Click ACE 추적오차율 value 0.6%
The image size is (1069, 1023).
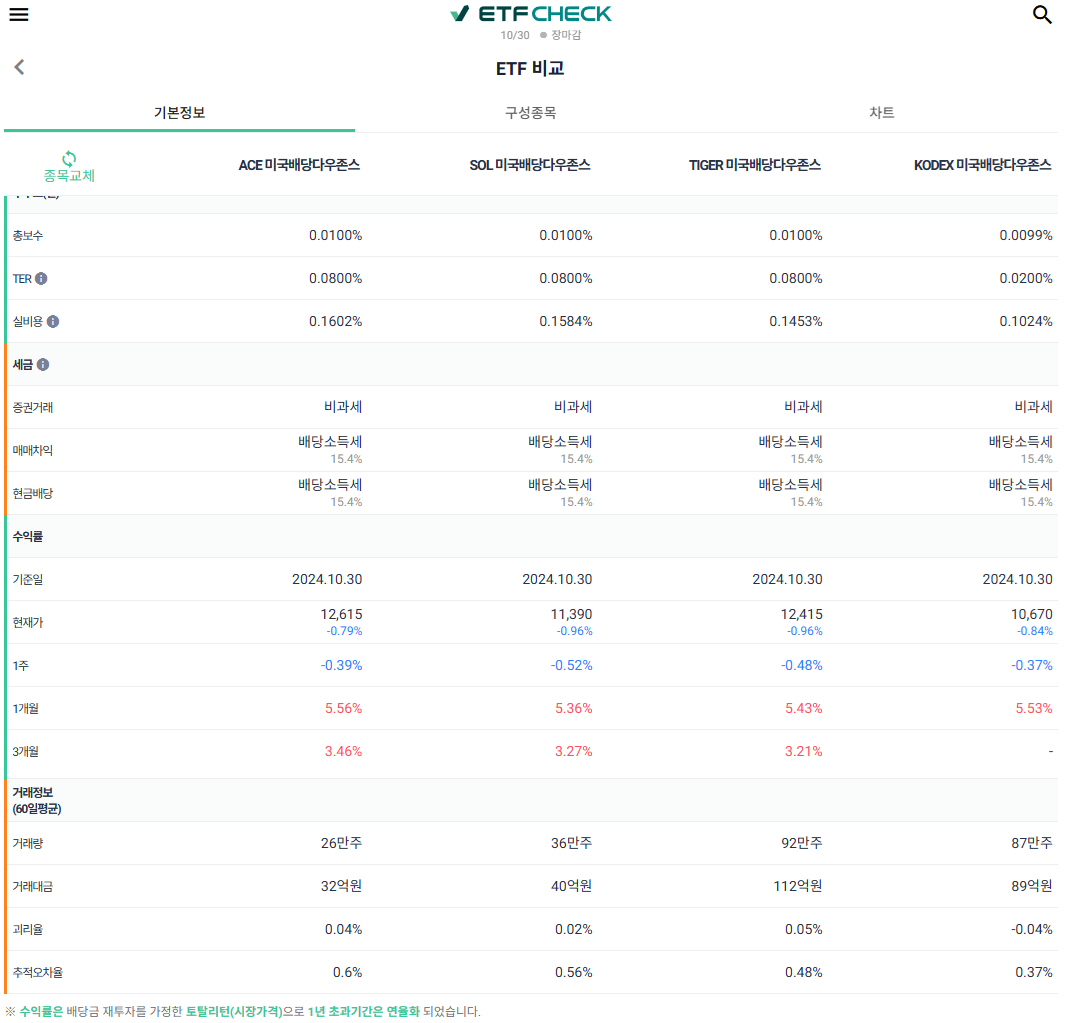pyautogui.click(x=347, y=972)
